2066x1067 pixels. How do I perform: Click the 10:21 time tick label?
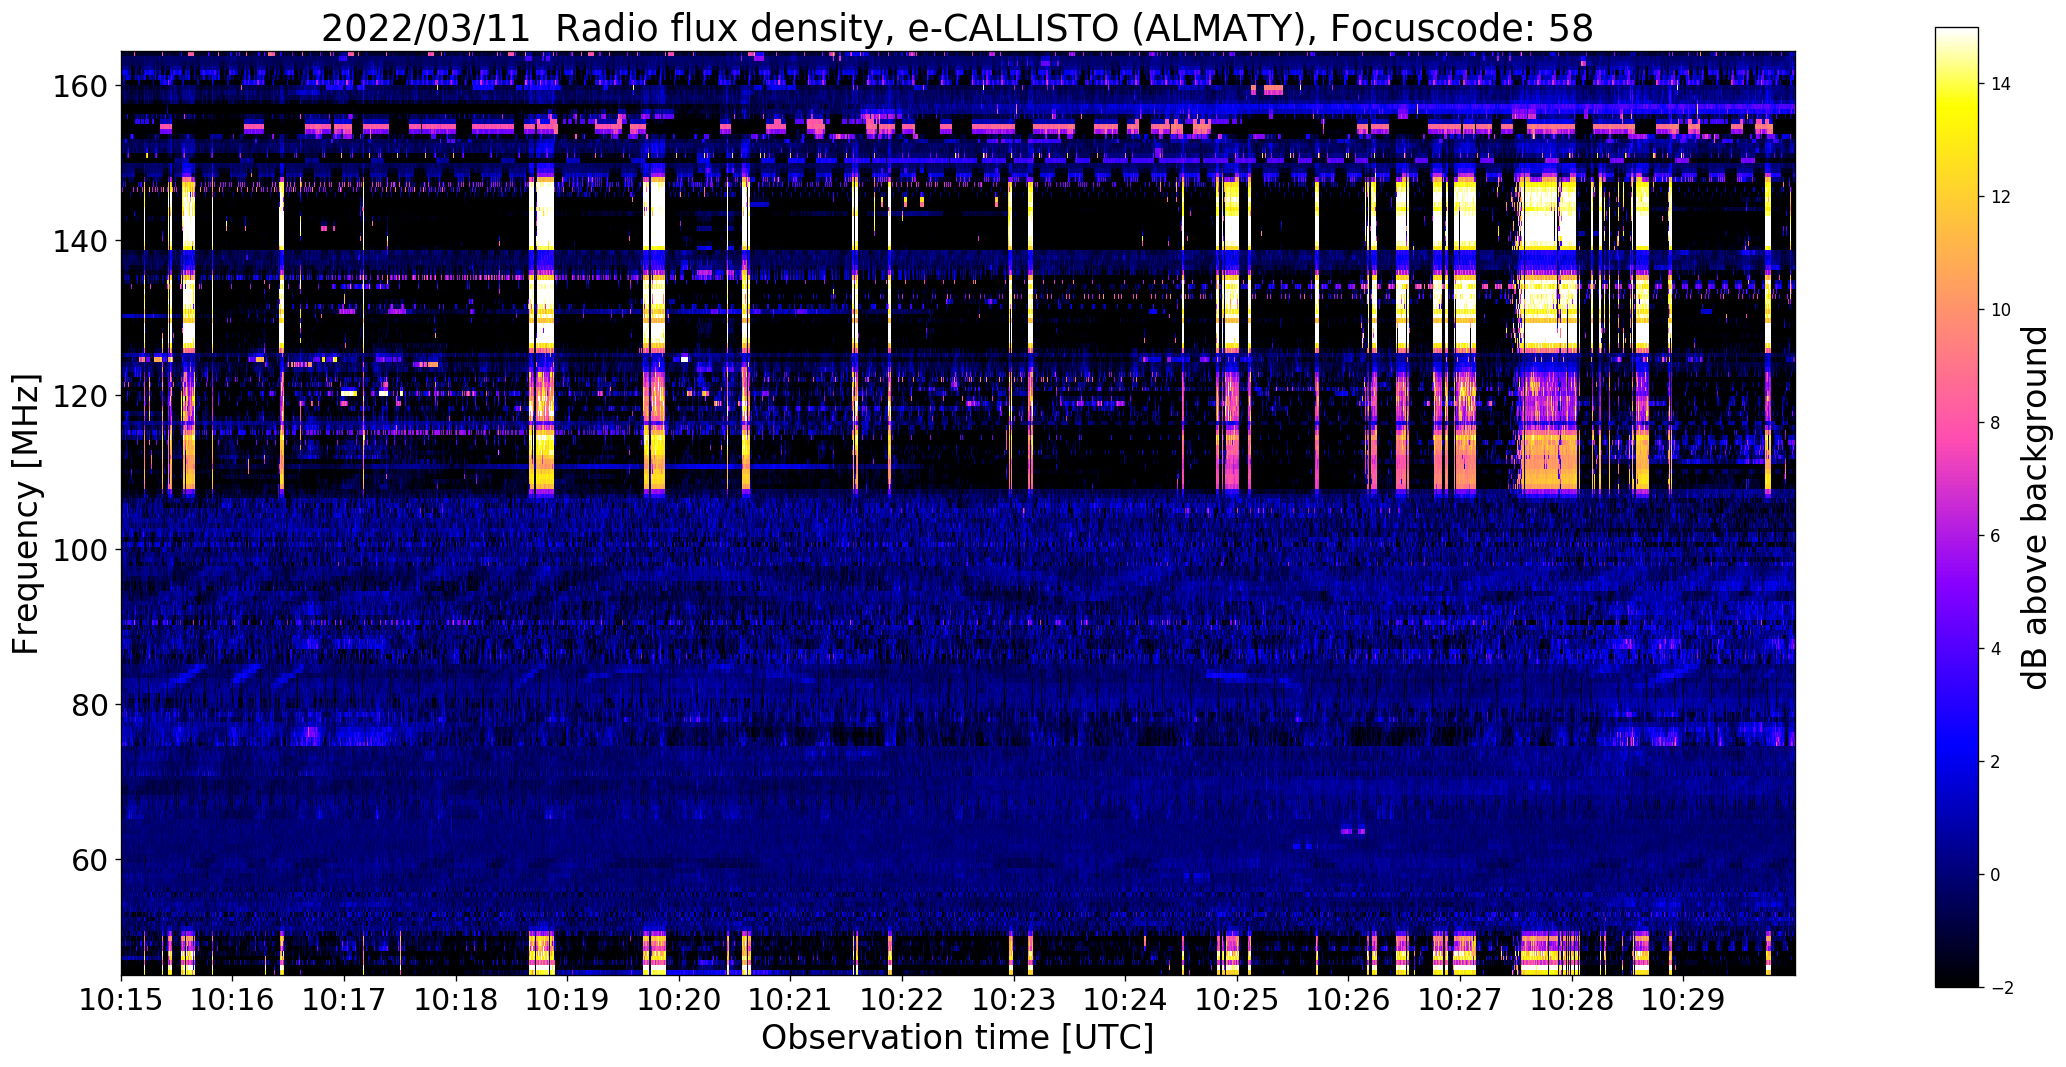(x=790, y=999)
